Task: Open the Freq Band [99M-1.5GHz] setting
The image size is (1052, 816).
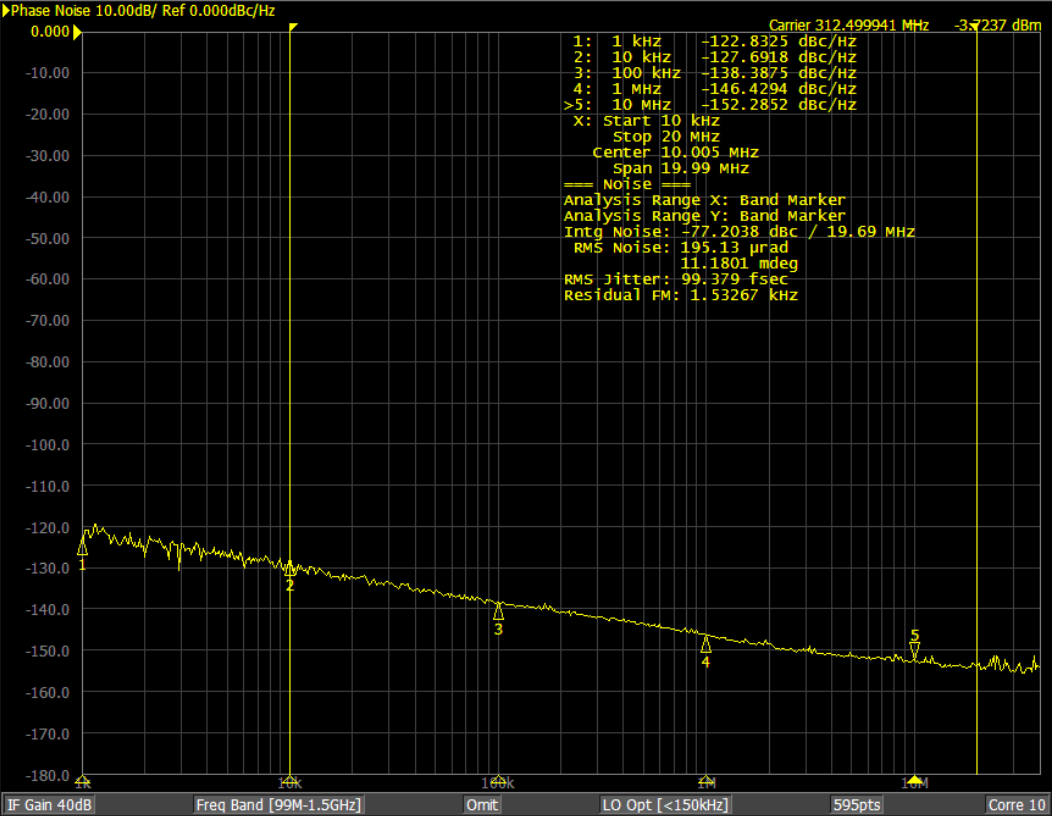Action: [278, 805]
